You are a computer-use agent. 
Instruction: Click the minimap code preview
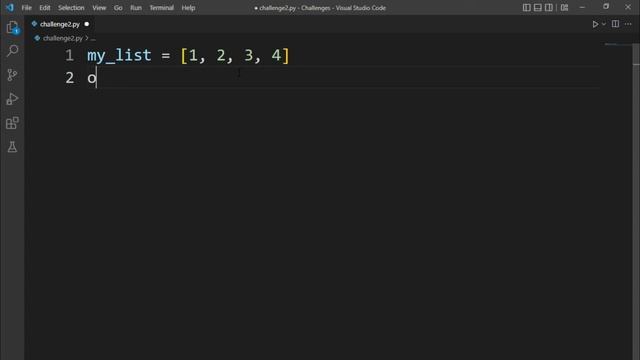point(611,44)
